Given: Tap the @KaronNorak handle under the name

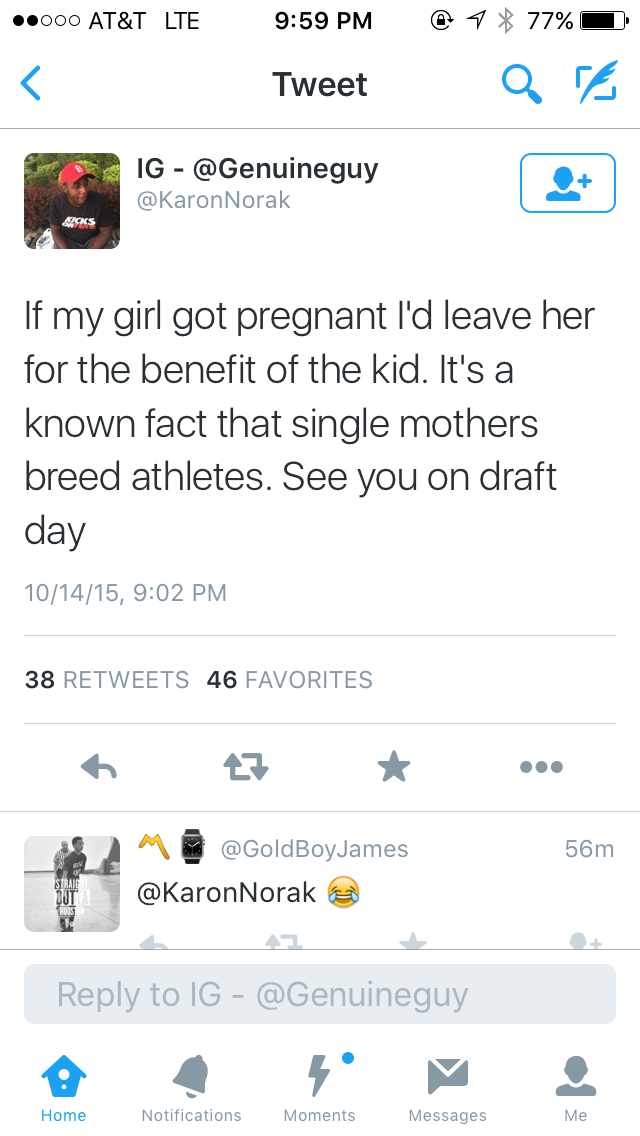Looking at the screenshot, I should point(213,200).
